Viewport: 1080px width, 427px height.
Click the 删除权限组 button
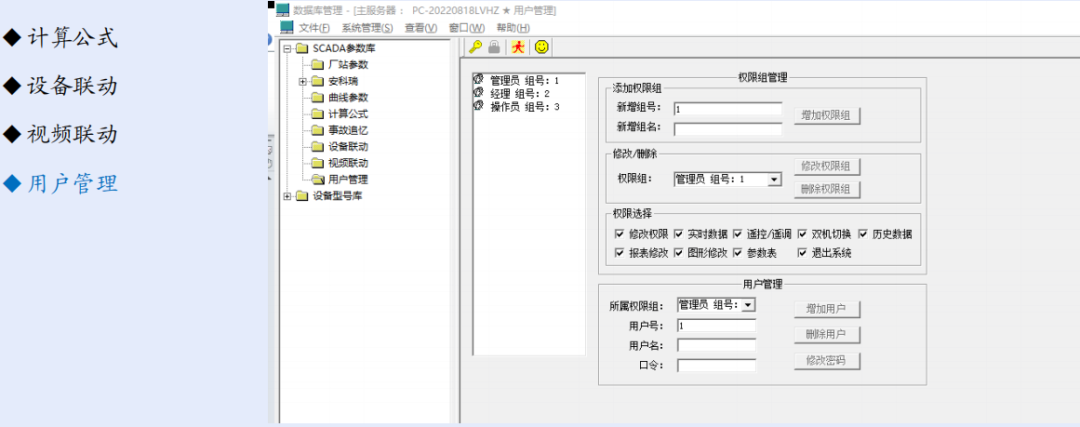pyautogui.click(x=827, y=189)
